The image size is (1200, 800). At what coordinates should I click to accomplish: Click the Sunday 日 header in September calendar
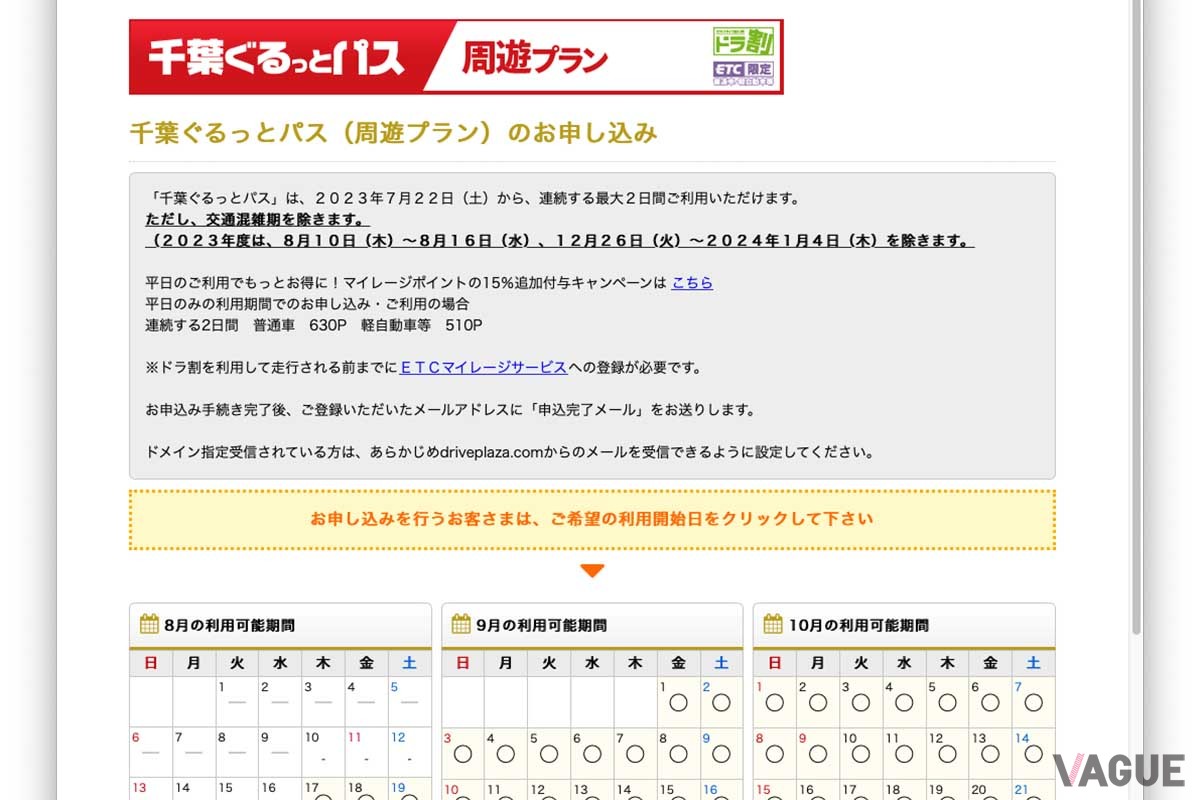pyautogui.click(x=462, y=662)
